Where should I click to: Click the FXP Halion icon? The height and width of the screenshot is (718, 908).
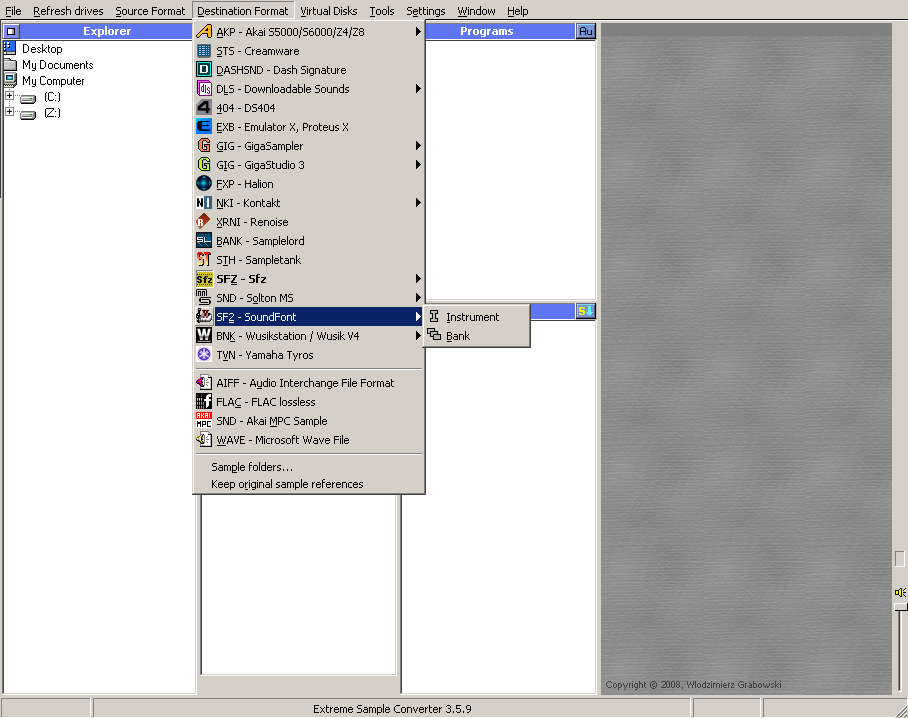204,184
